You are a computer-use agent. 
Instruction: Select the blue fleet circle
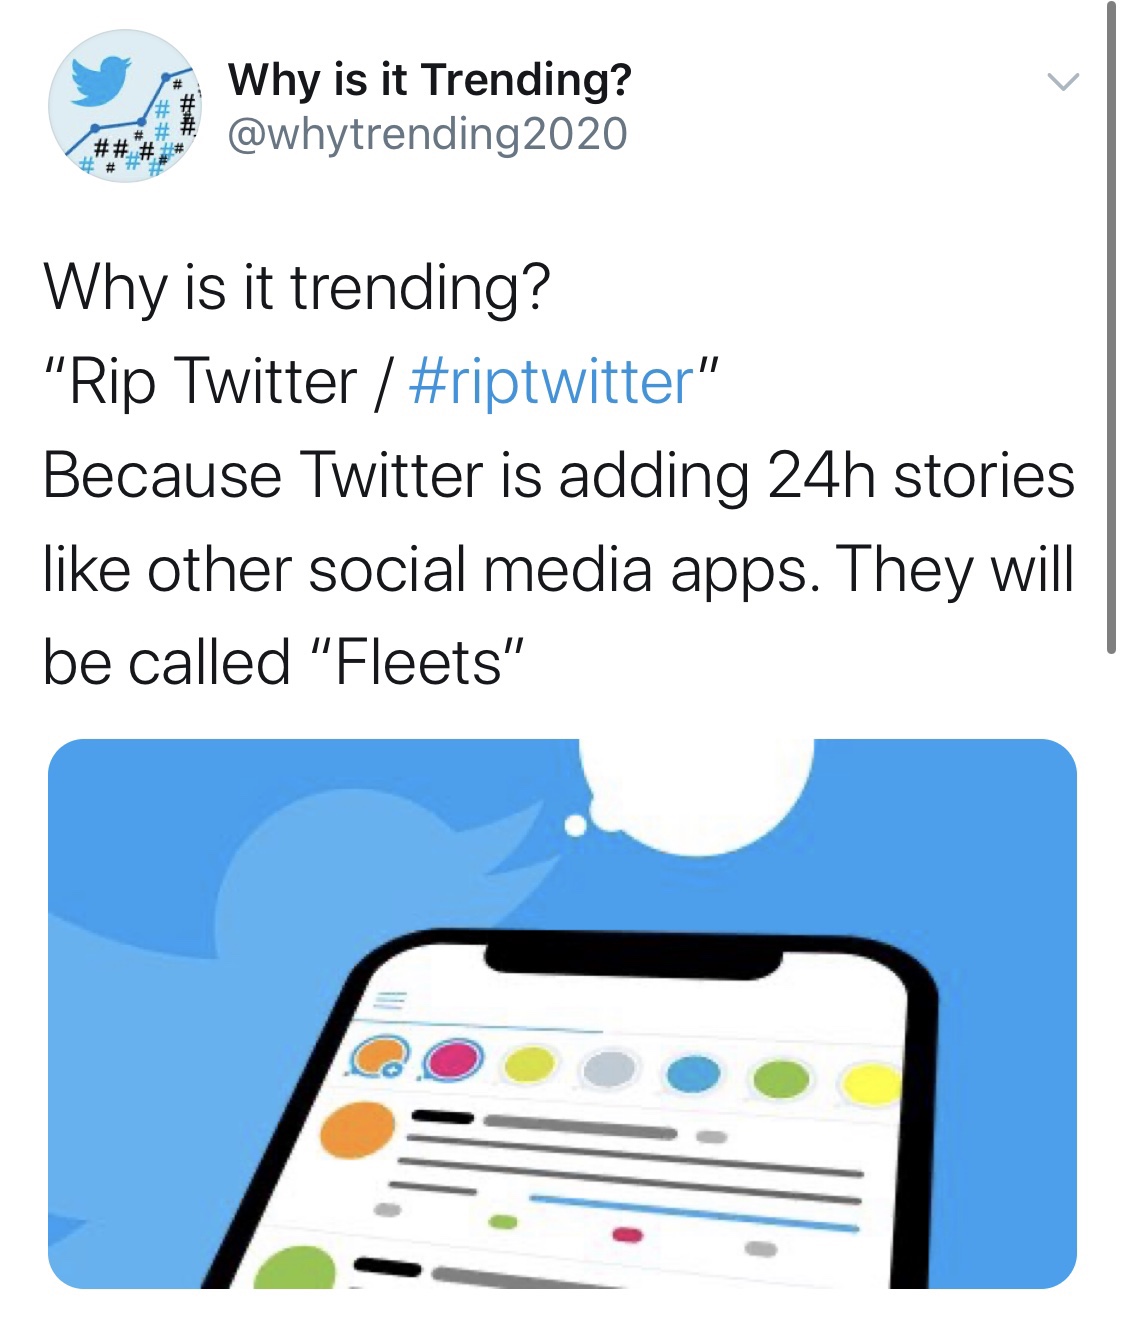pos(693,1074)
